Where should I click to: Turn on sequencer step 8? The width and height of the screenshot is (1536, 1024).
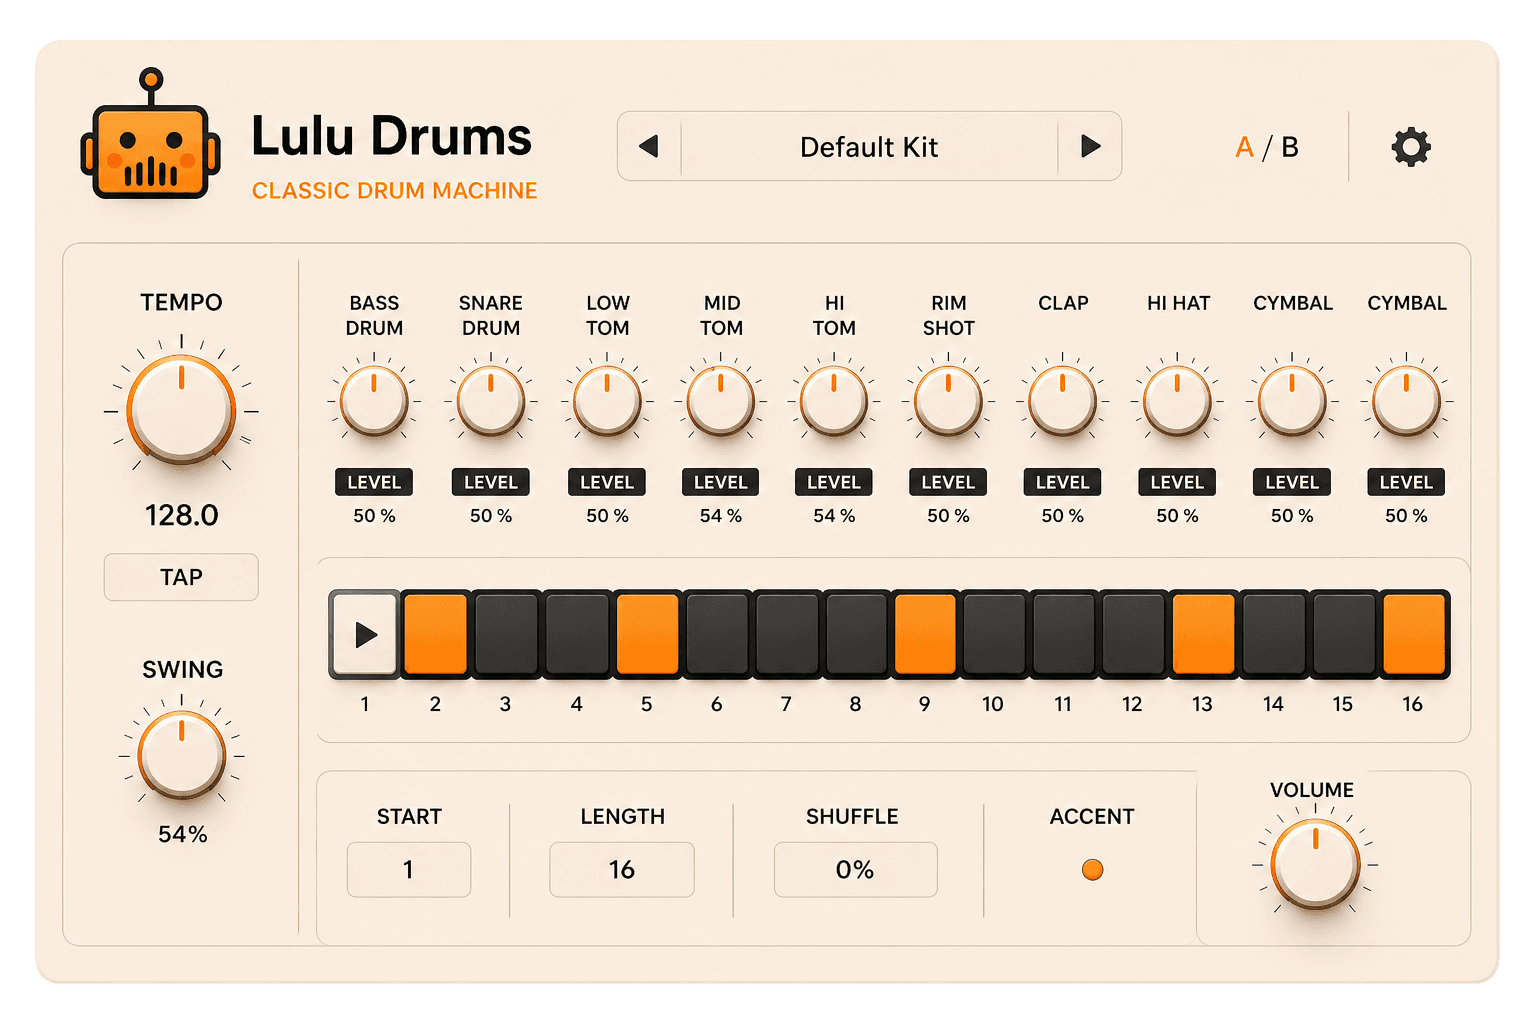pyautogui.click(x=856, y=634)
